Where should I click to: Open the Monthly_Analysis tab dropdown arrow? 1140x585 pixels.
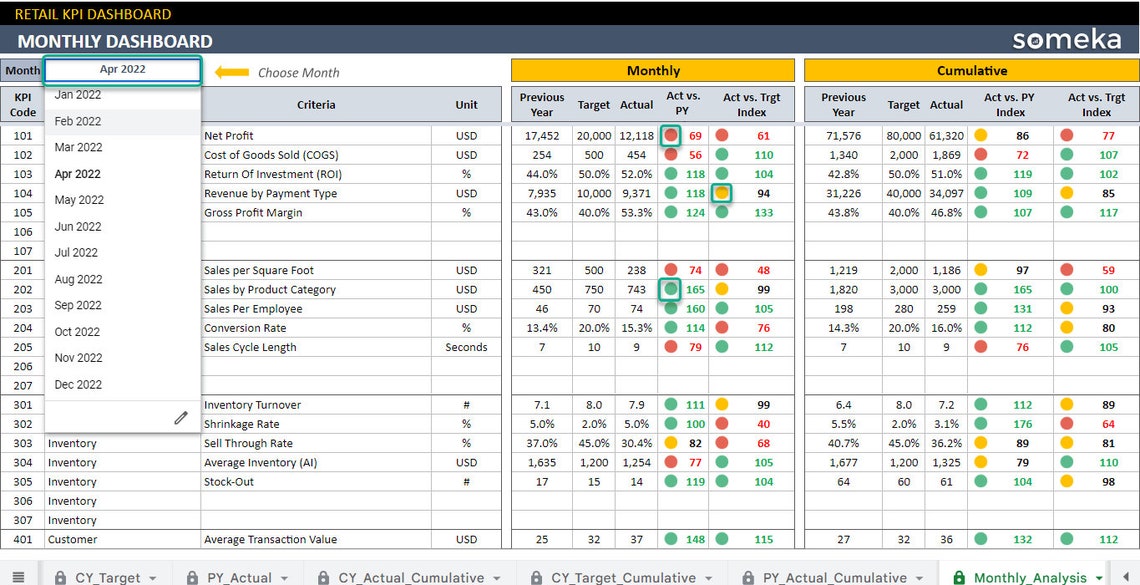[1099, 578]
